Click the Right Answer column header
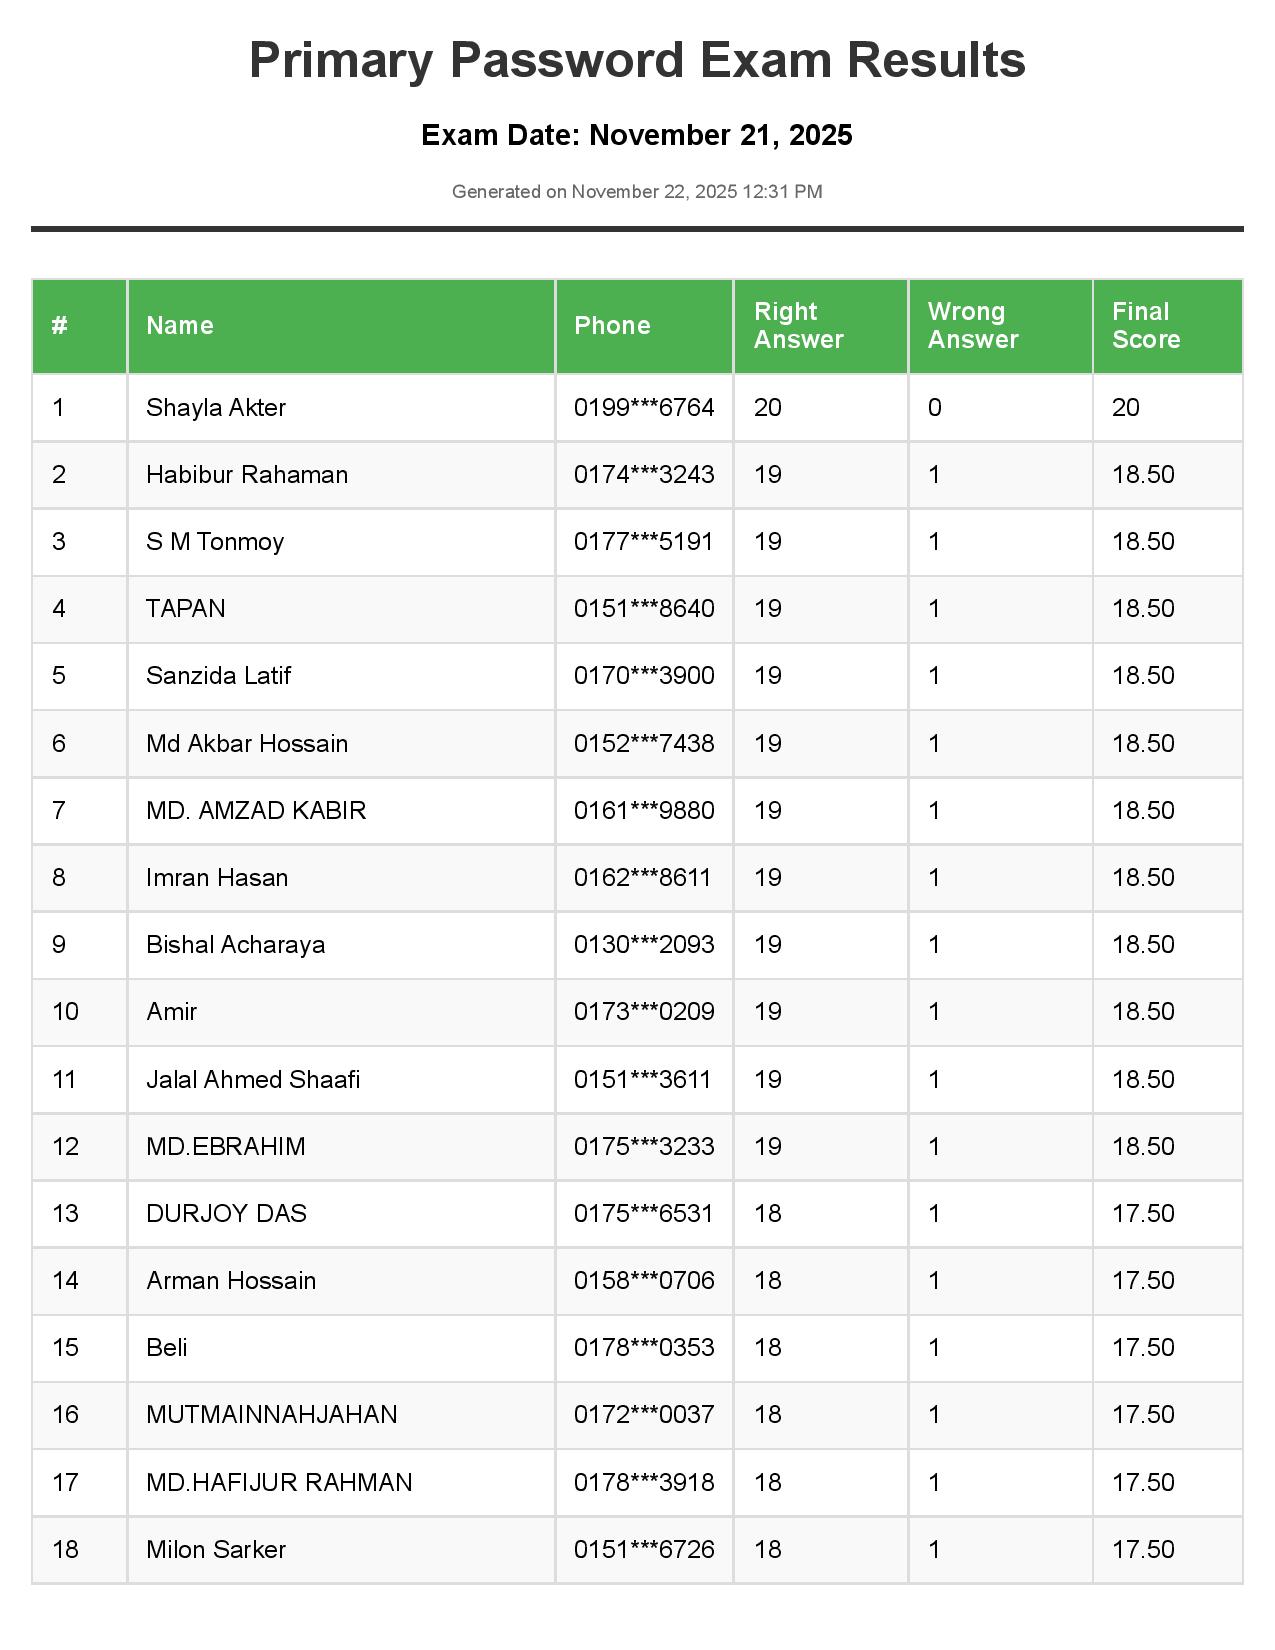The image size is (1275, 1650). 798,326
